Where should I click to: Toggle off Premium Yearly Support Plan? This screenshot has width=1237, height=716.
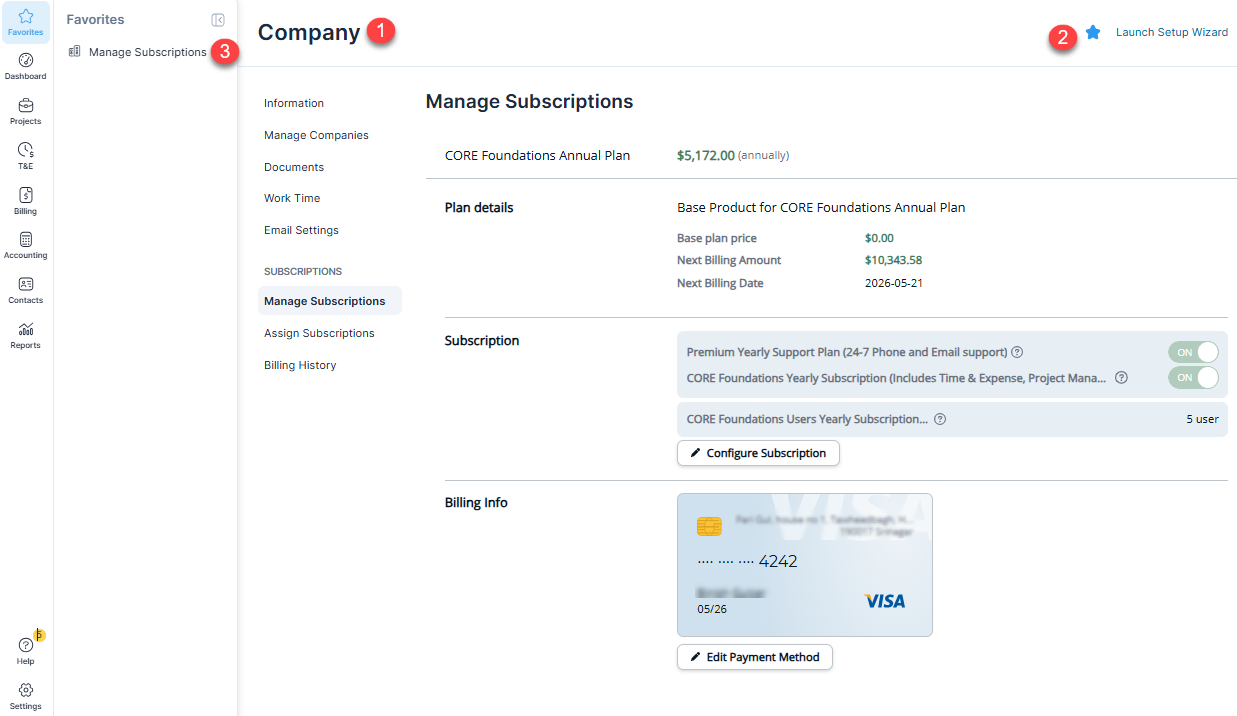point(1193,352)
